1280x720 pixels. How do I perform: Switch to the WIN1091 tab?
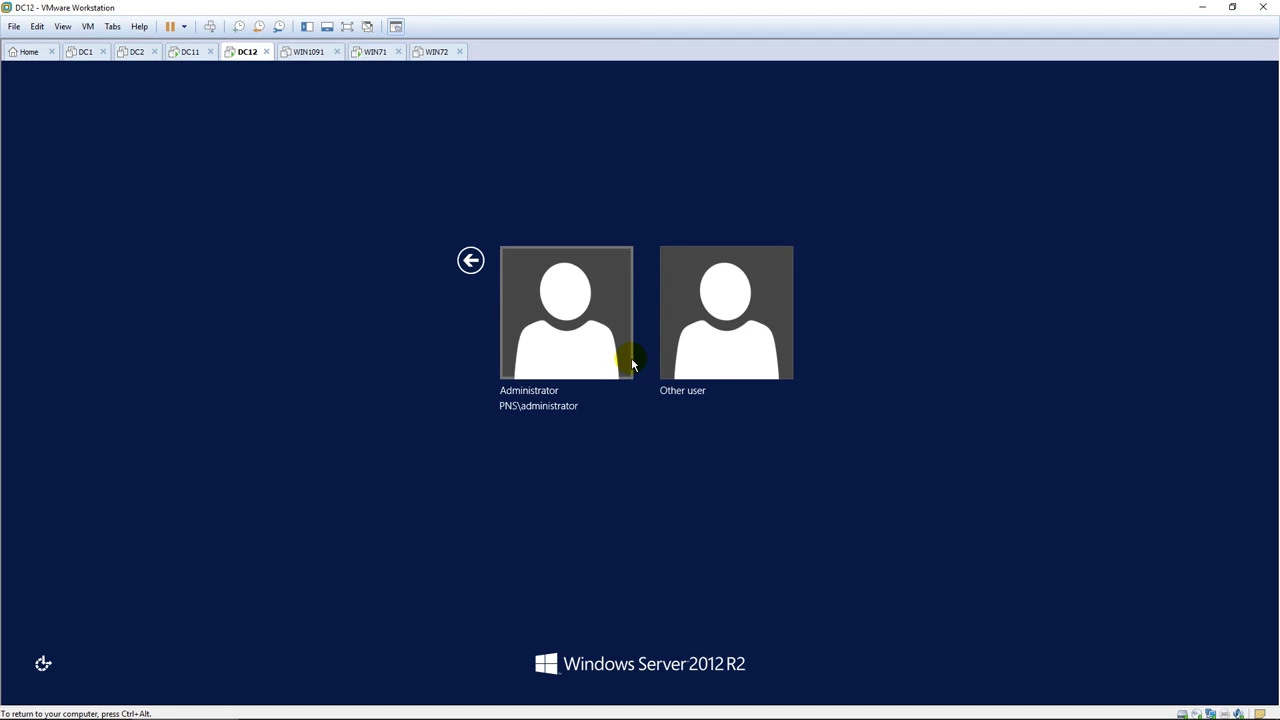(309, 51)
